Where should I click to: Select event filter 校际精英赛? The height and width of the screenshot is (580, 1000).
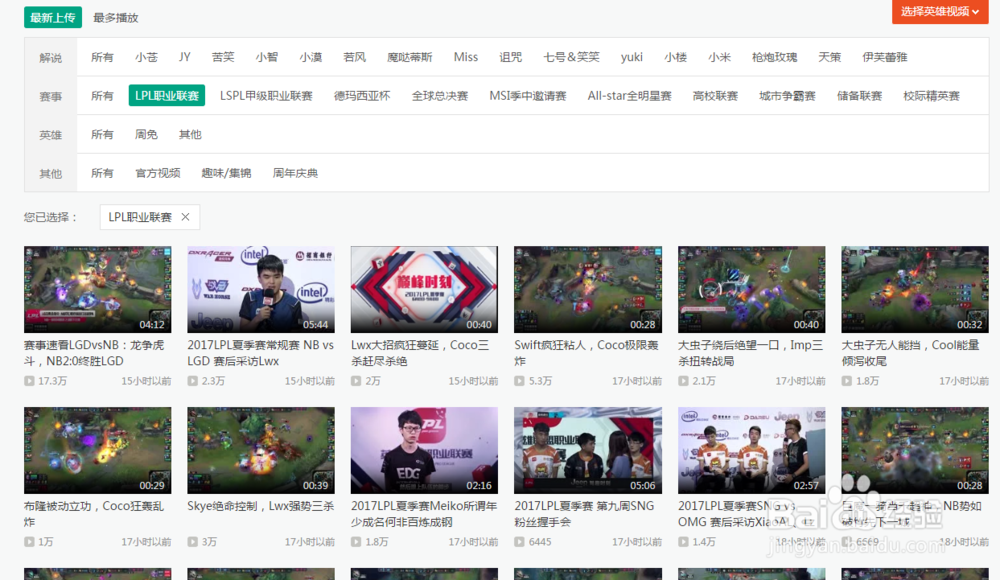(x=931, y=96)
